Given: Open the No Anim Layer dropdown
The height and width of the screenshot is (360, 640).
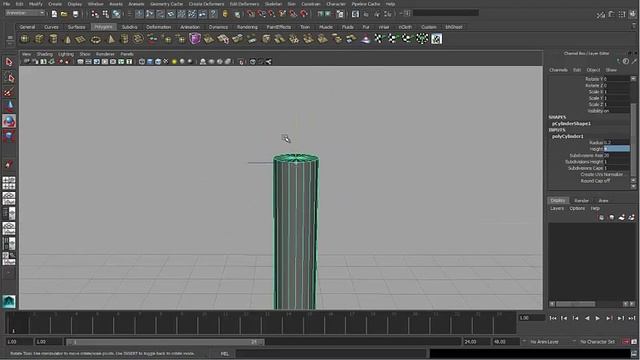Looking at the screenshot, I should (x=543, y=342).
